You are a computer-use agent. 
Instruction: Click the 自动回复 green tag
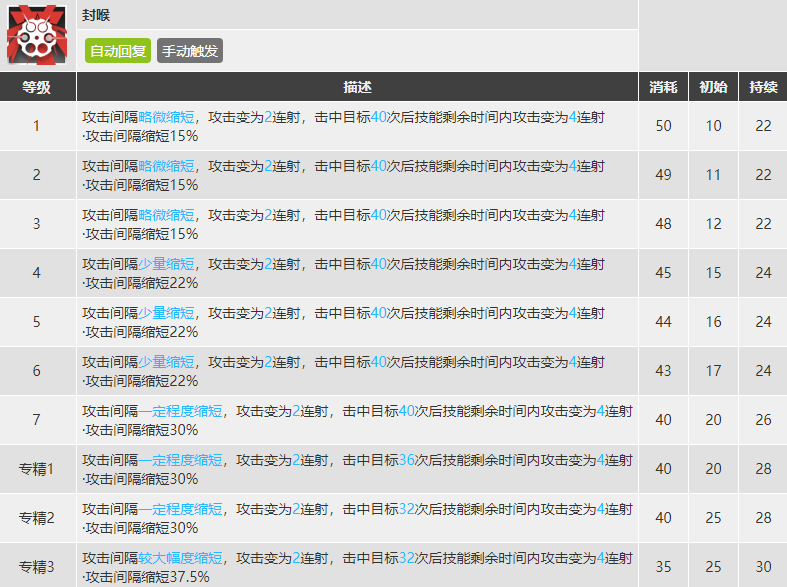click(118, 51)
